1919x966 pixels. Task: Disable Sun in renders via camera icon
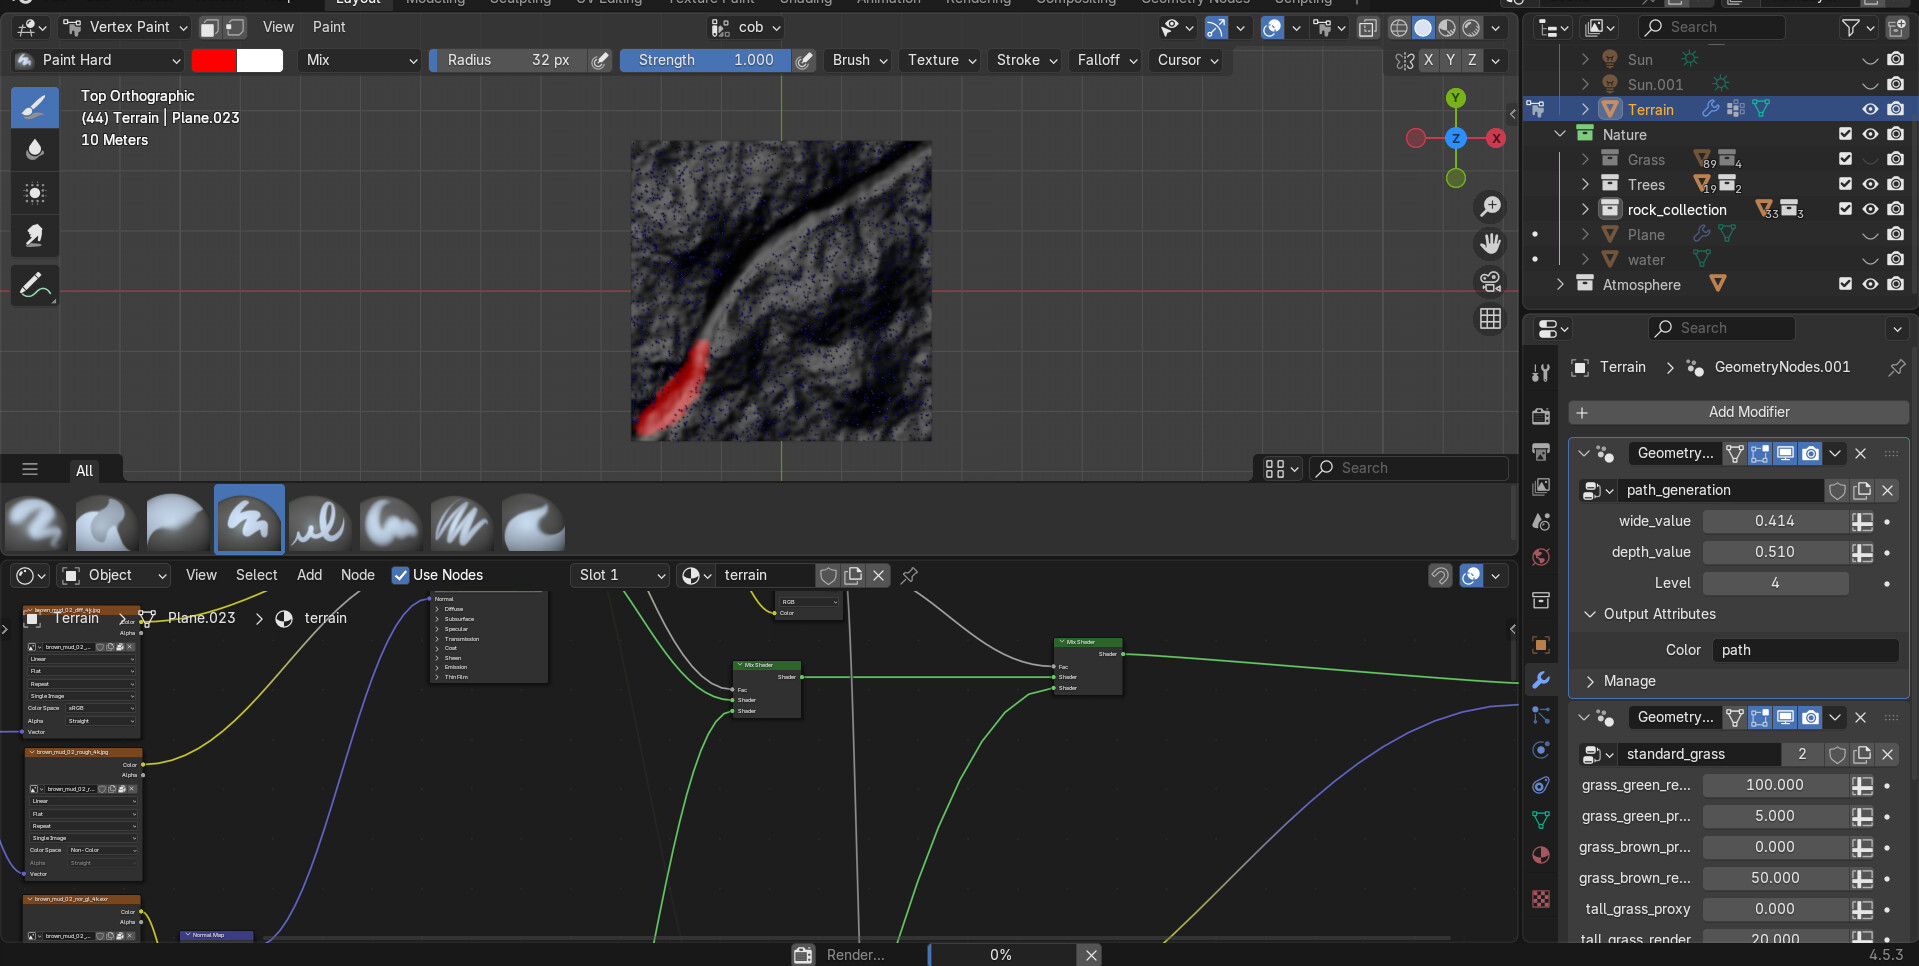tap(1895, 59)
